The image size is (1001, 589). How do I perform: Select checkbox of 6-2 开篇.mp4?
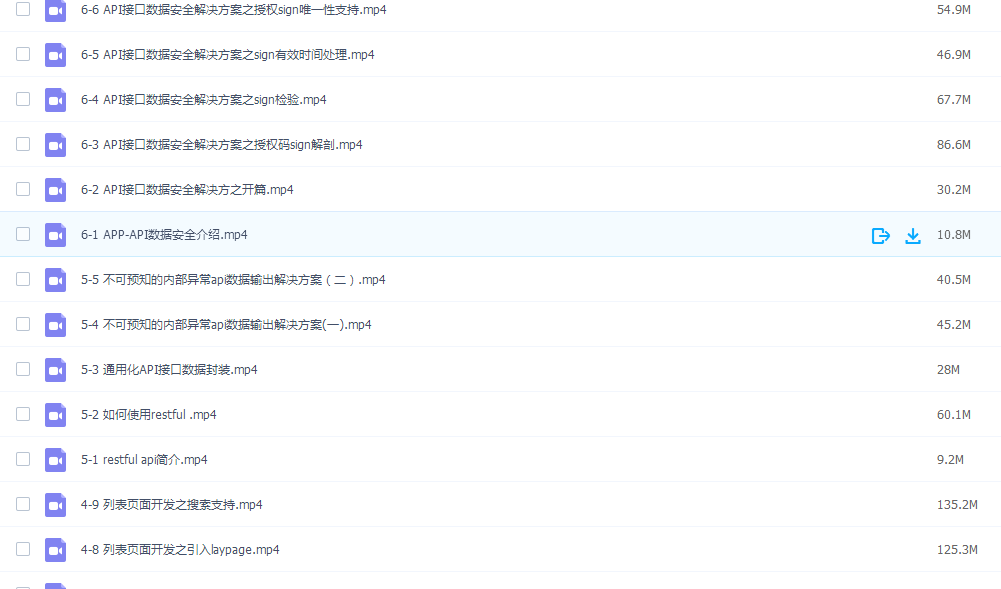pos(23,189)
